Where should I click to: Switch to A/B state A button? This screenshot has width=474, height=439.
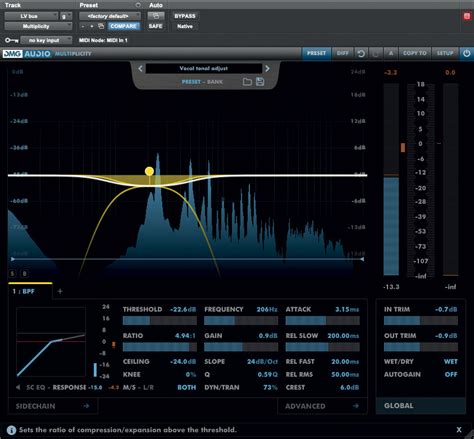point(391,53)
